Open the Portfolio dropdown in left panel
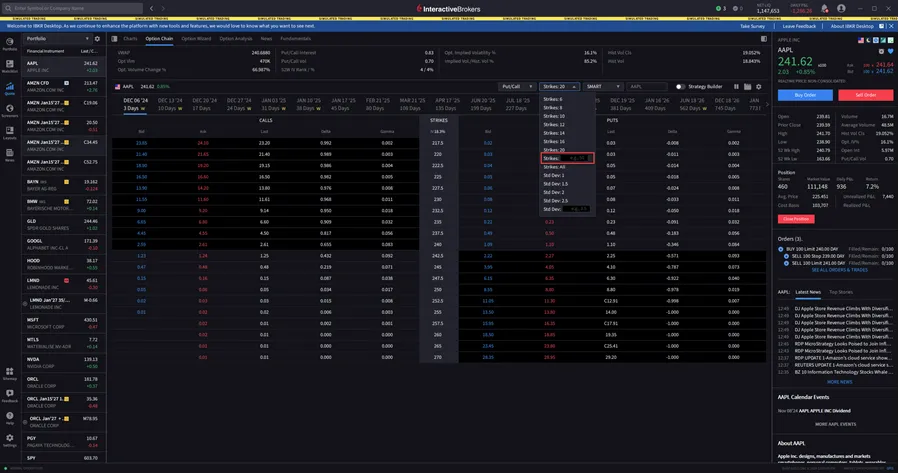Screen dimensions: 899x473 [x=57, y=38]
